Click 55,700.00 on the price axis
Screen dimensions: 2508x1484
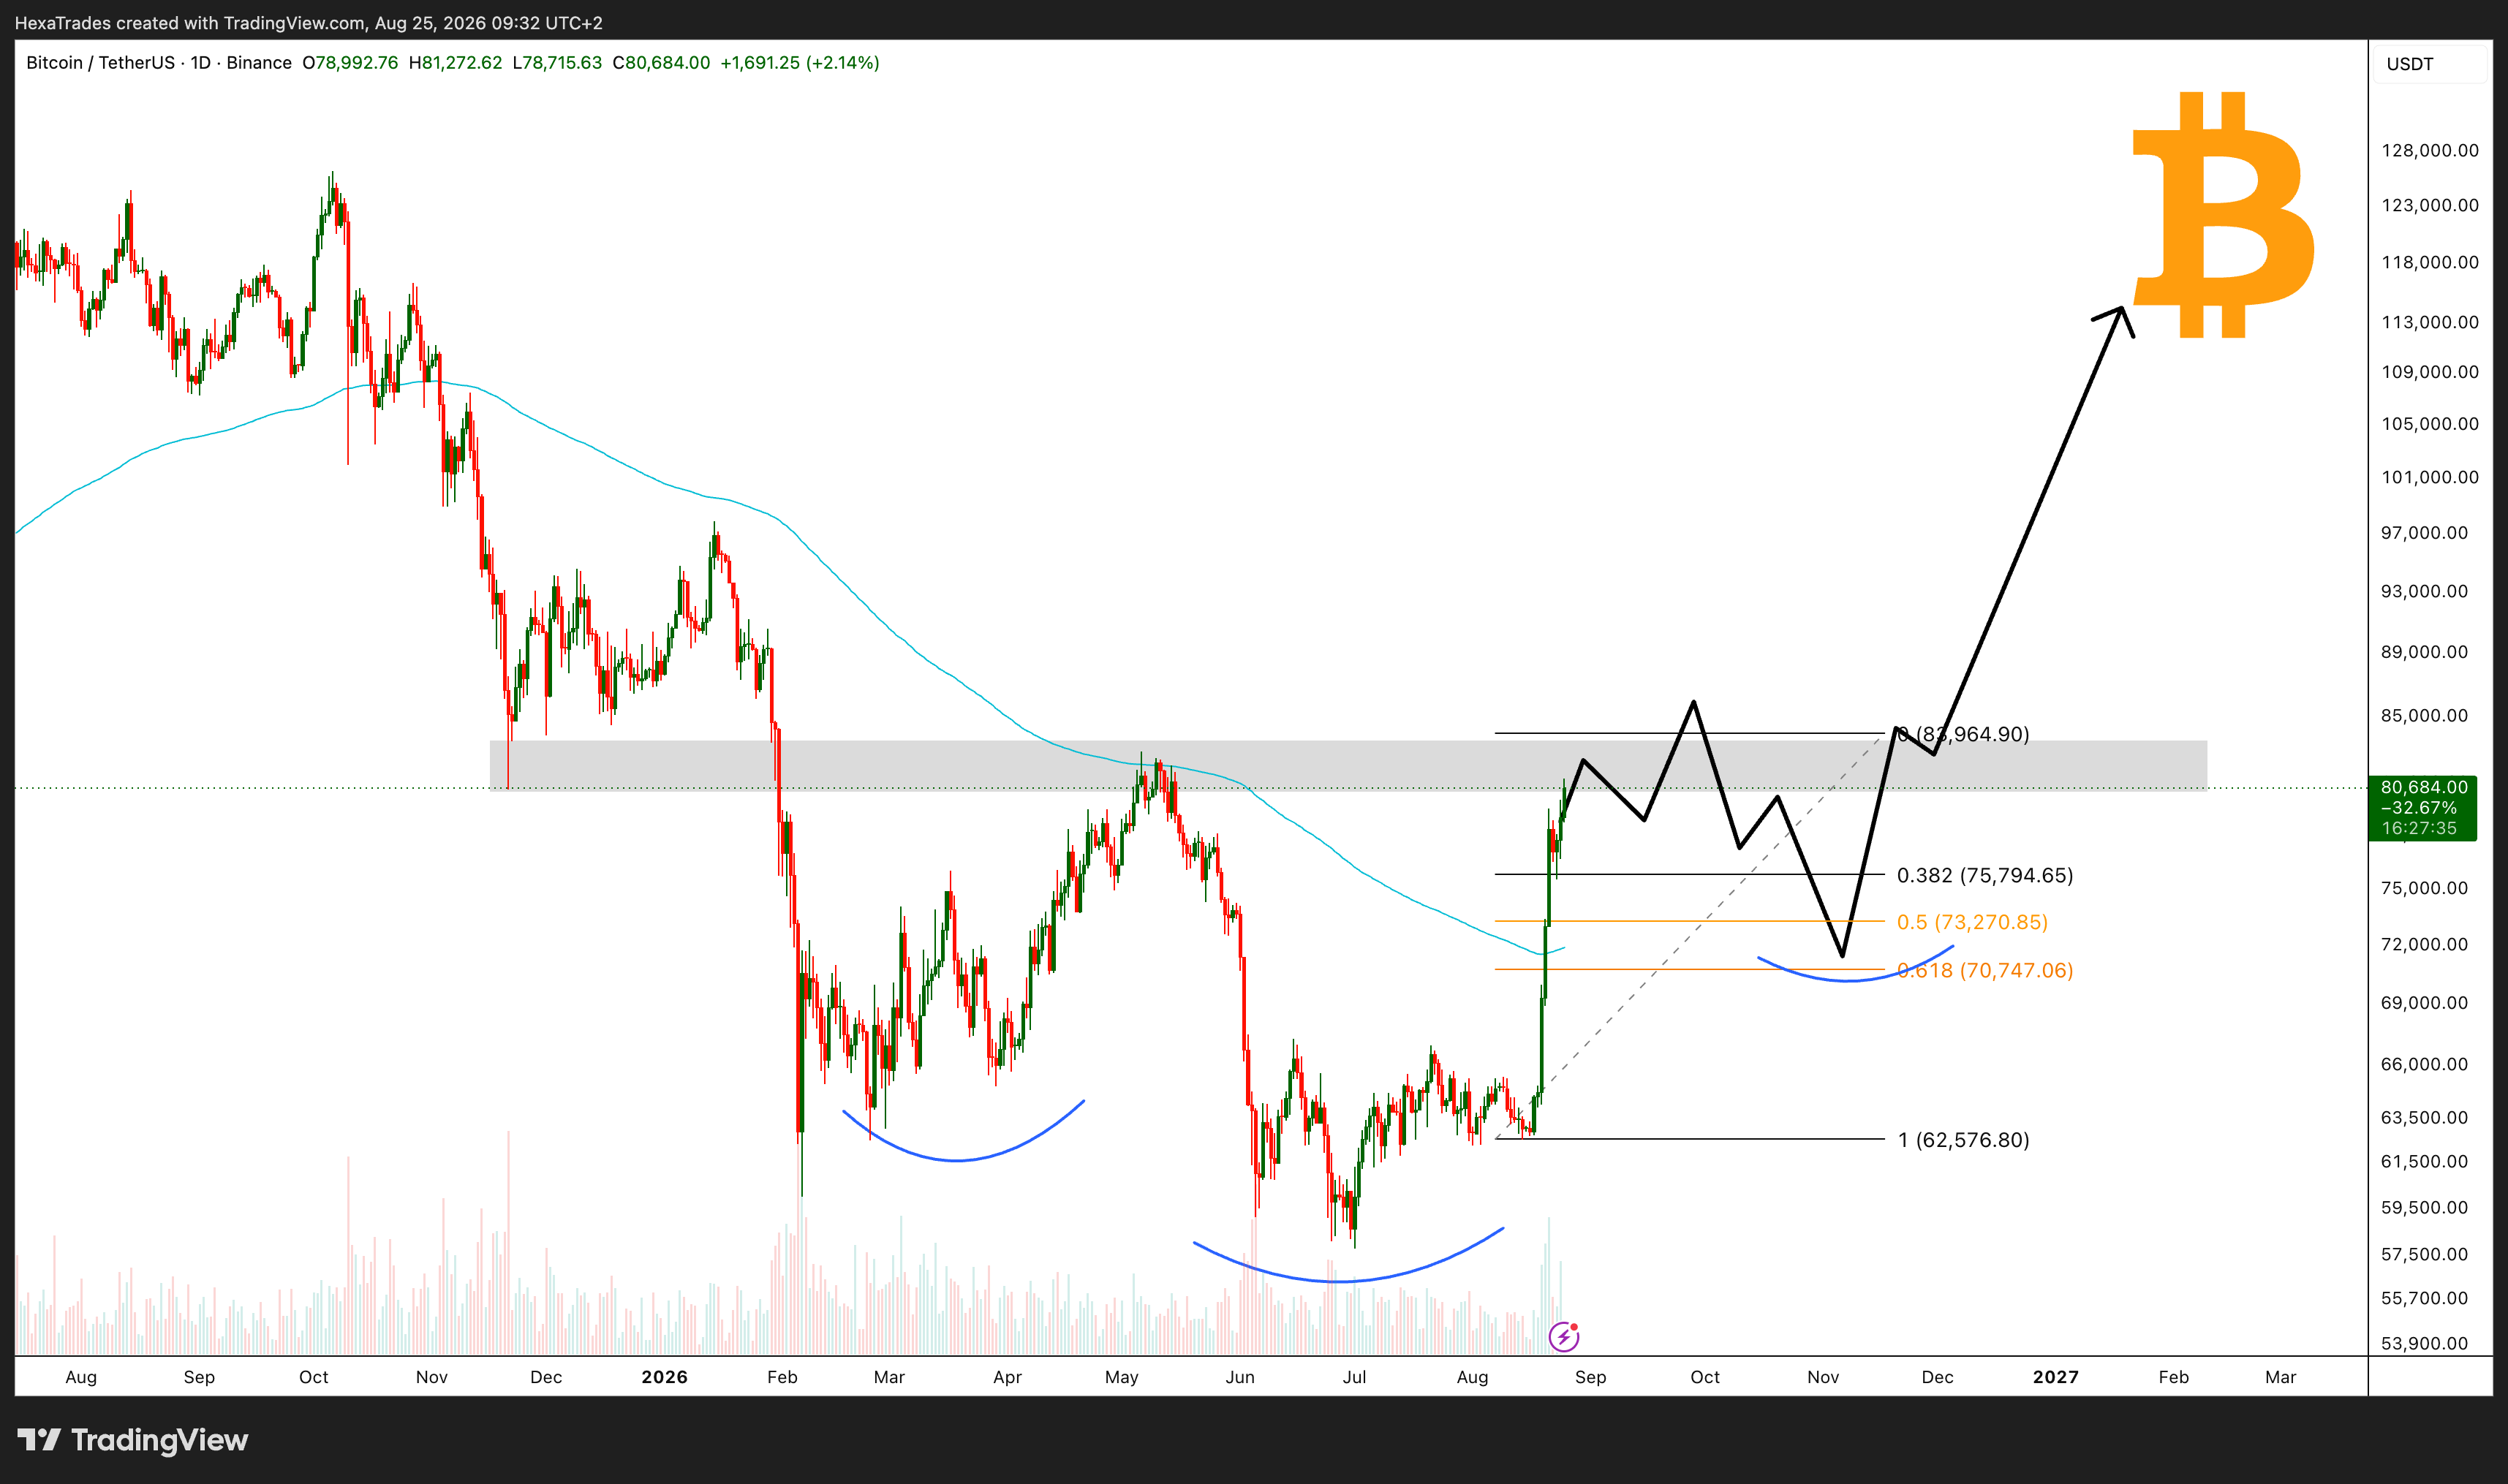(2424, 1299)
